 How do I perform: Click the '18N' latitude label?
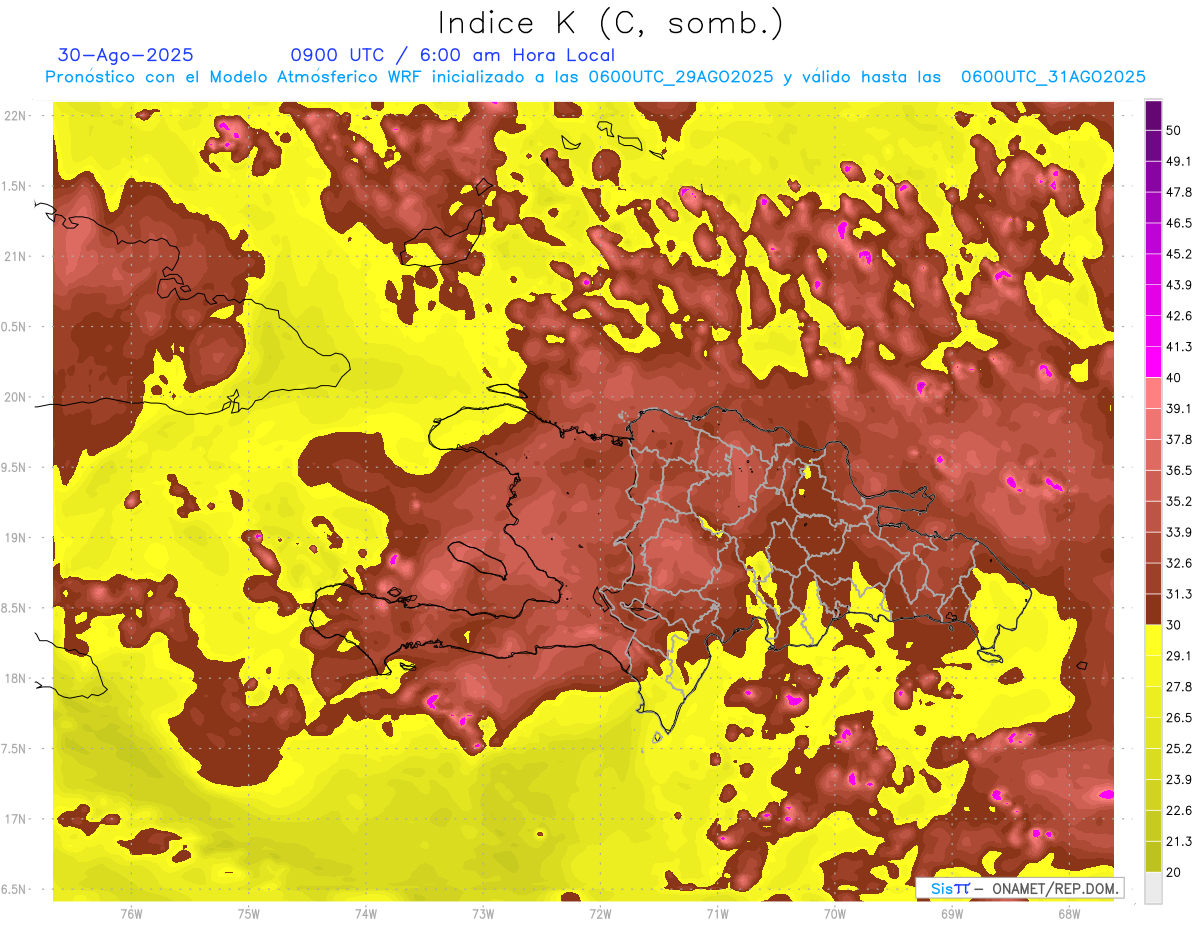pyautogui.click(x=15, y=678)
